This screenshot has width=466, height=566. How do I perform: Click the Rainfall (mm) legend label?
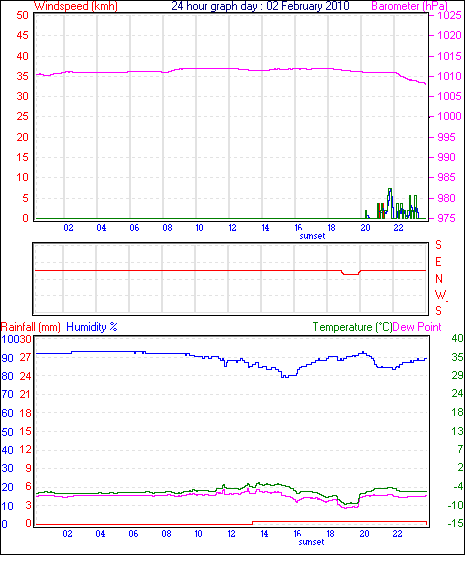[30, 327]
